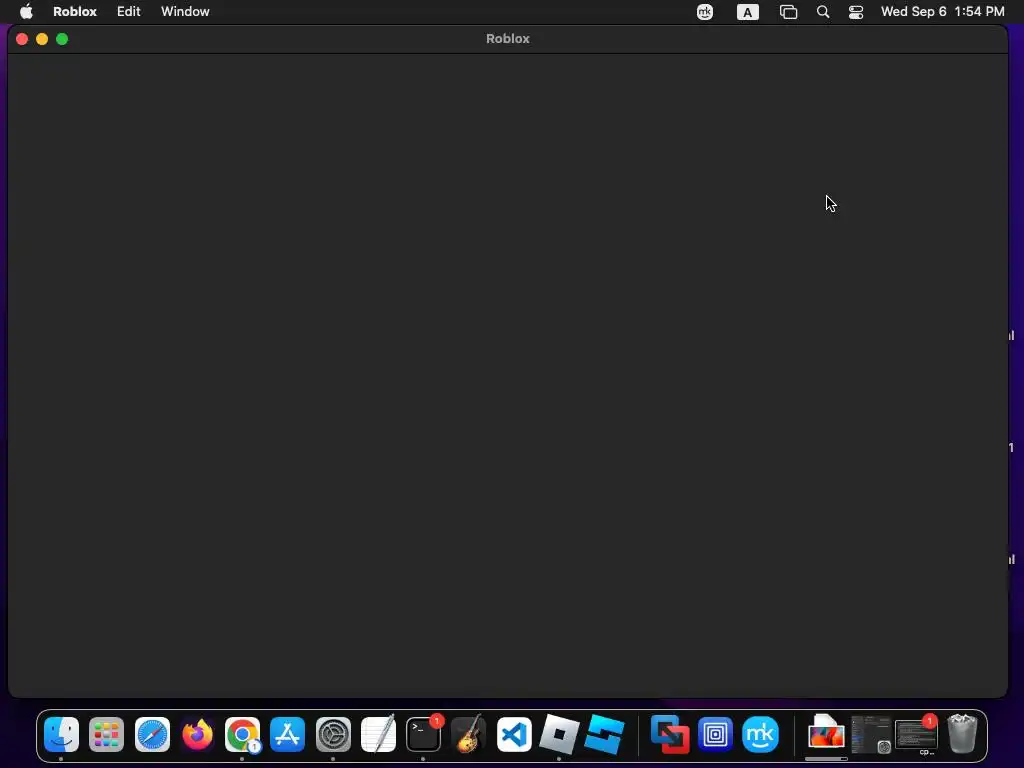Switch to Terminal in the Dock
1024x768 pixels.
coord(423,734)
